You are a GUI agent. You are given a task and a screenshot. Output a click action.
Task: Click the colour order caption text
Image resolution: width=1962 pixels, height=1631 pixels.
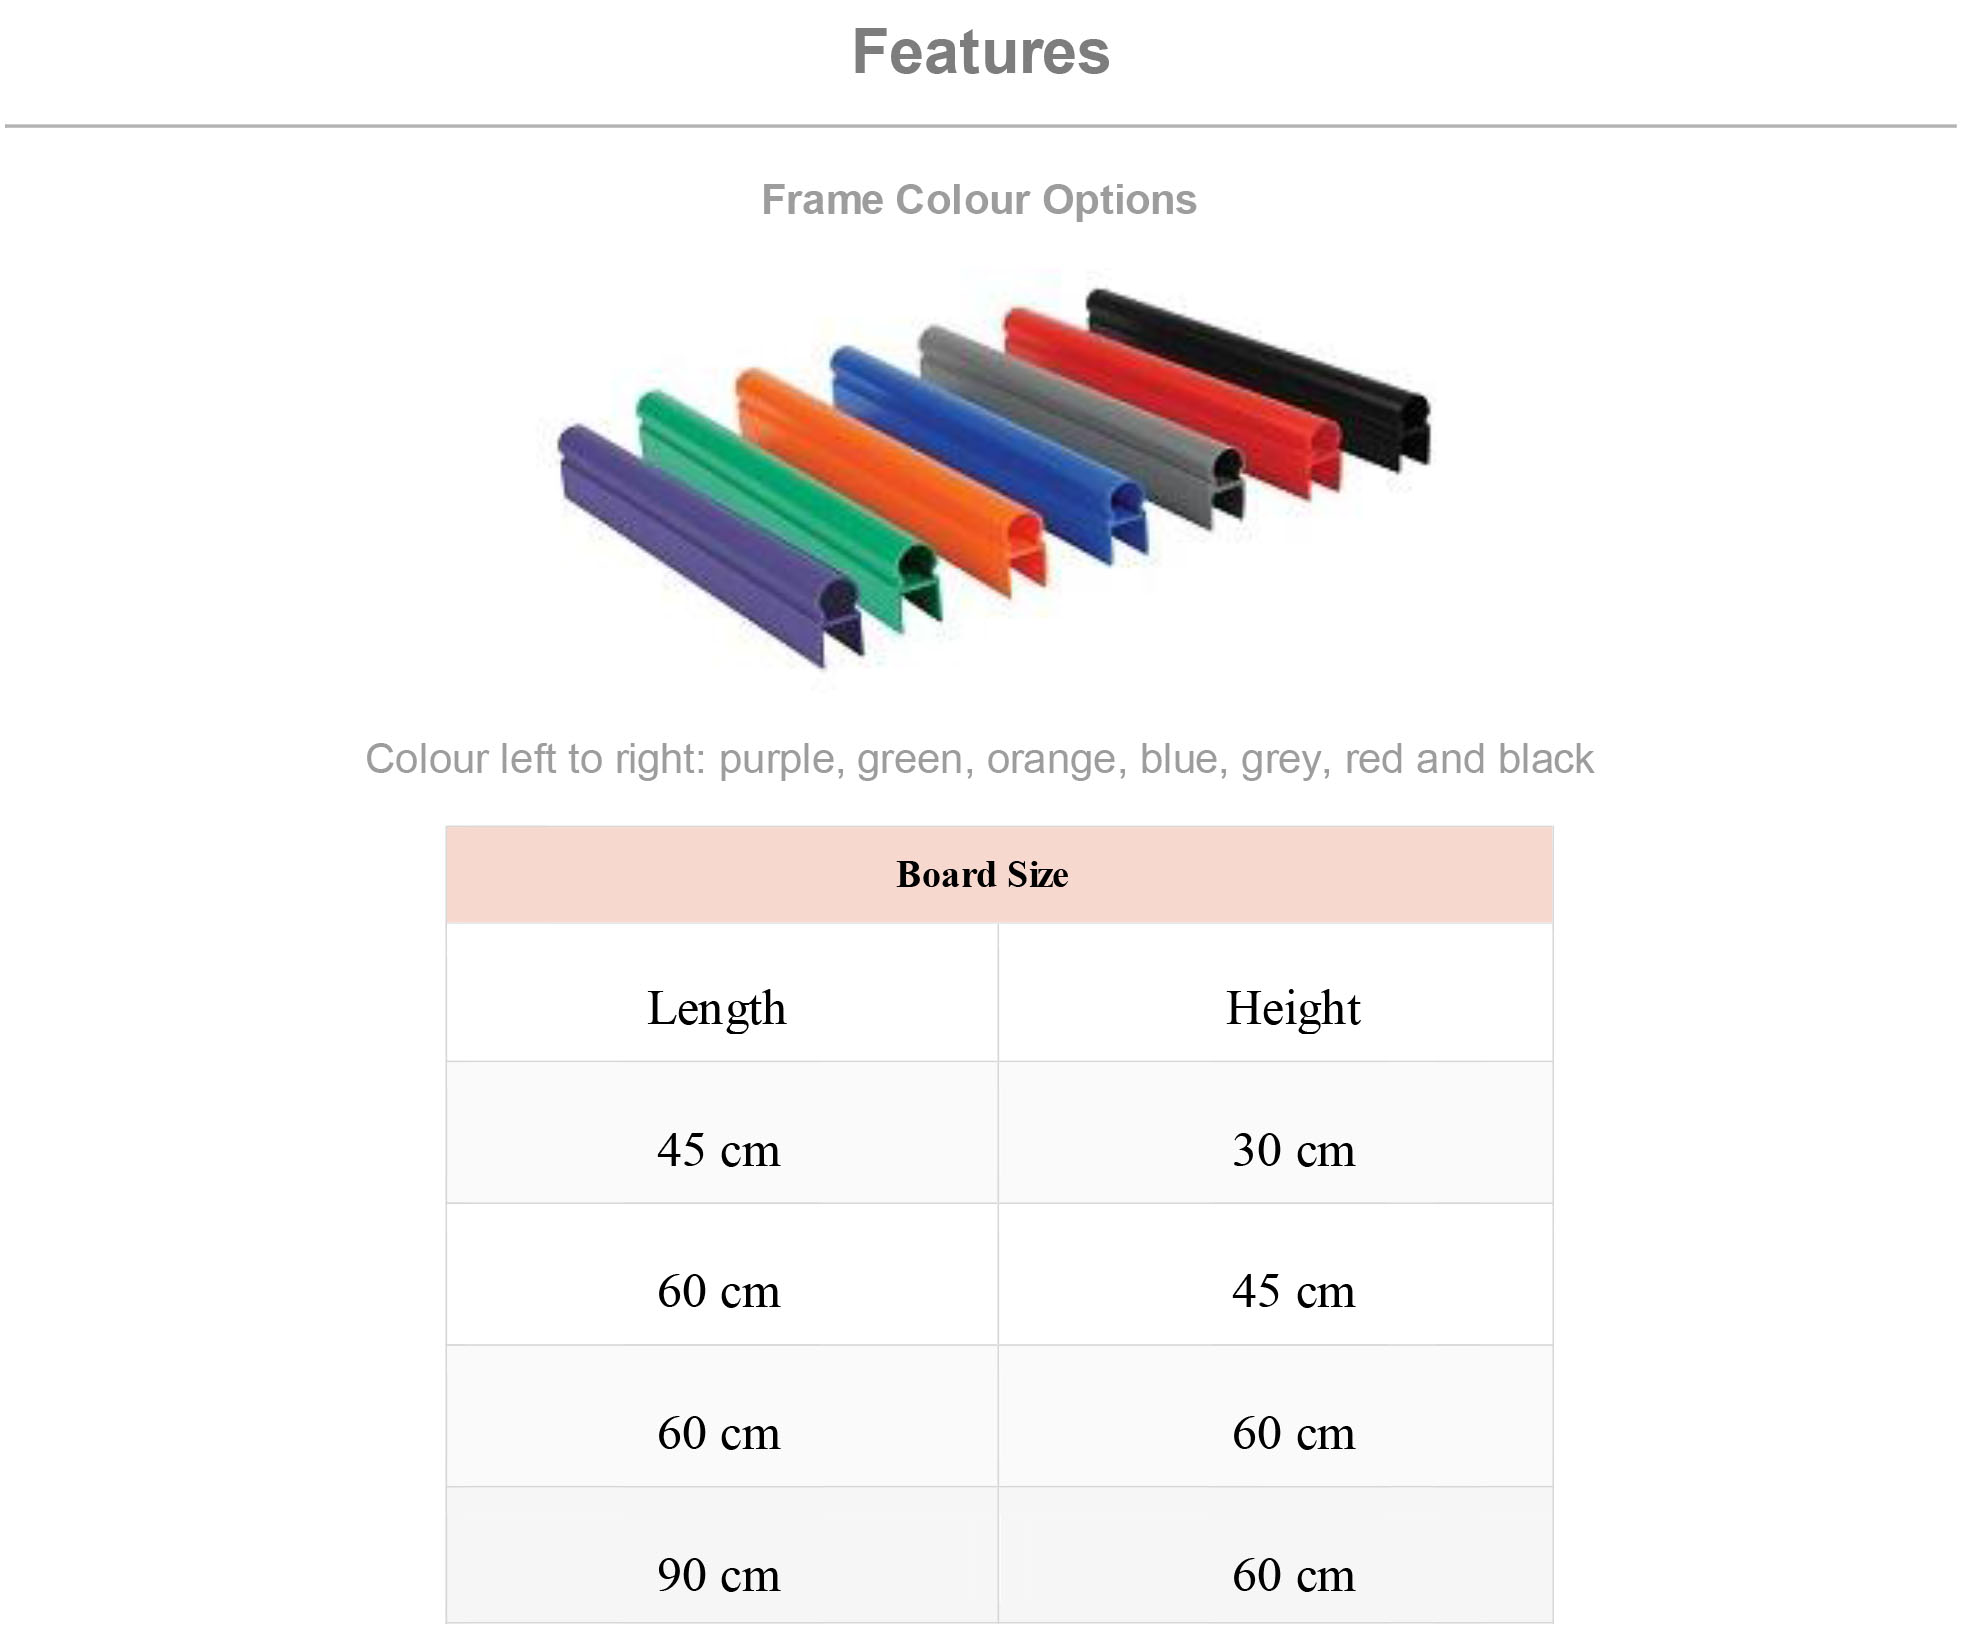[x=979, y=759]
